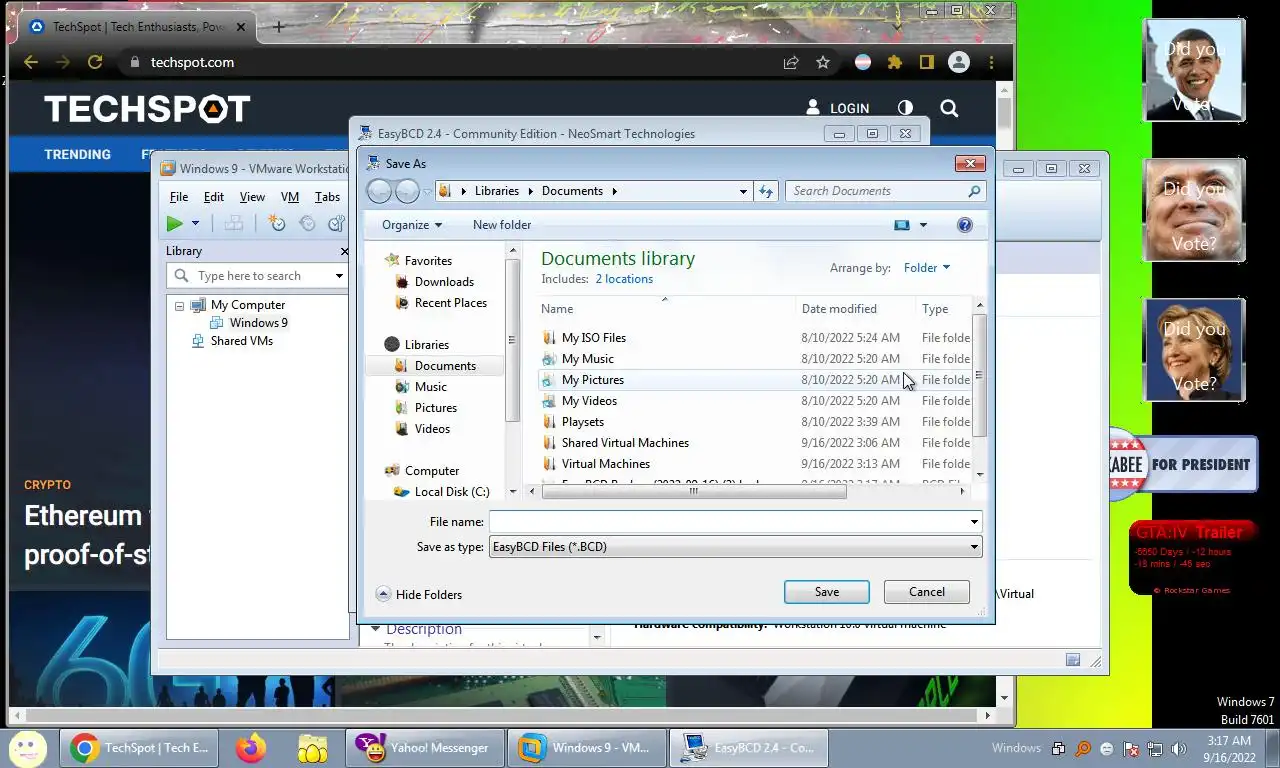Select Local Disk (C:) in navigation pane

(x=451, y=492)
